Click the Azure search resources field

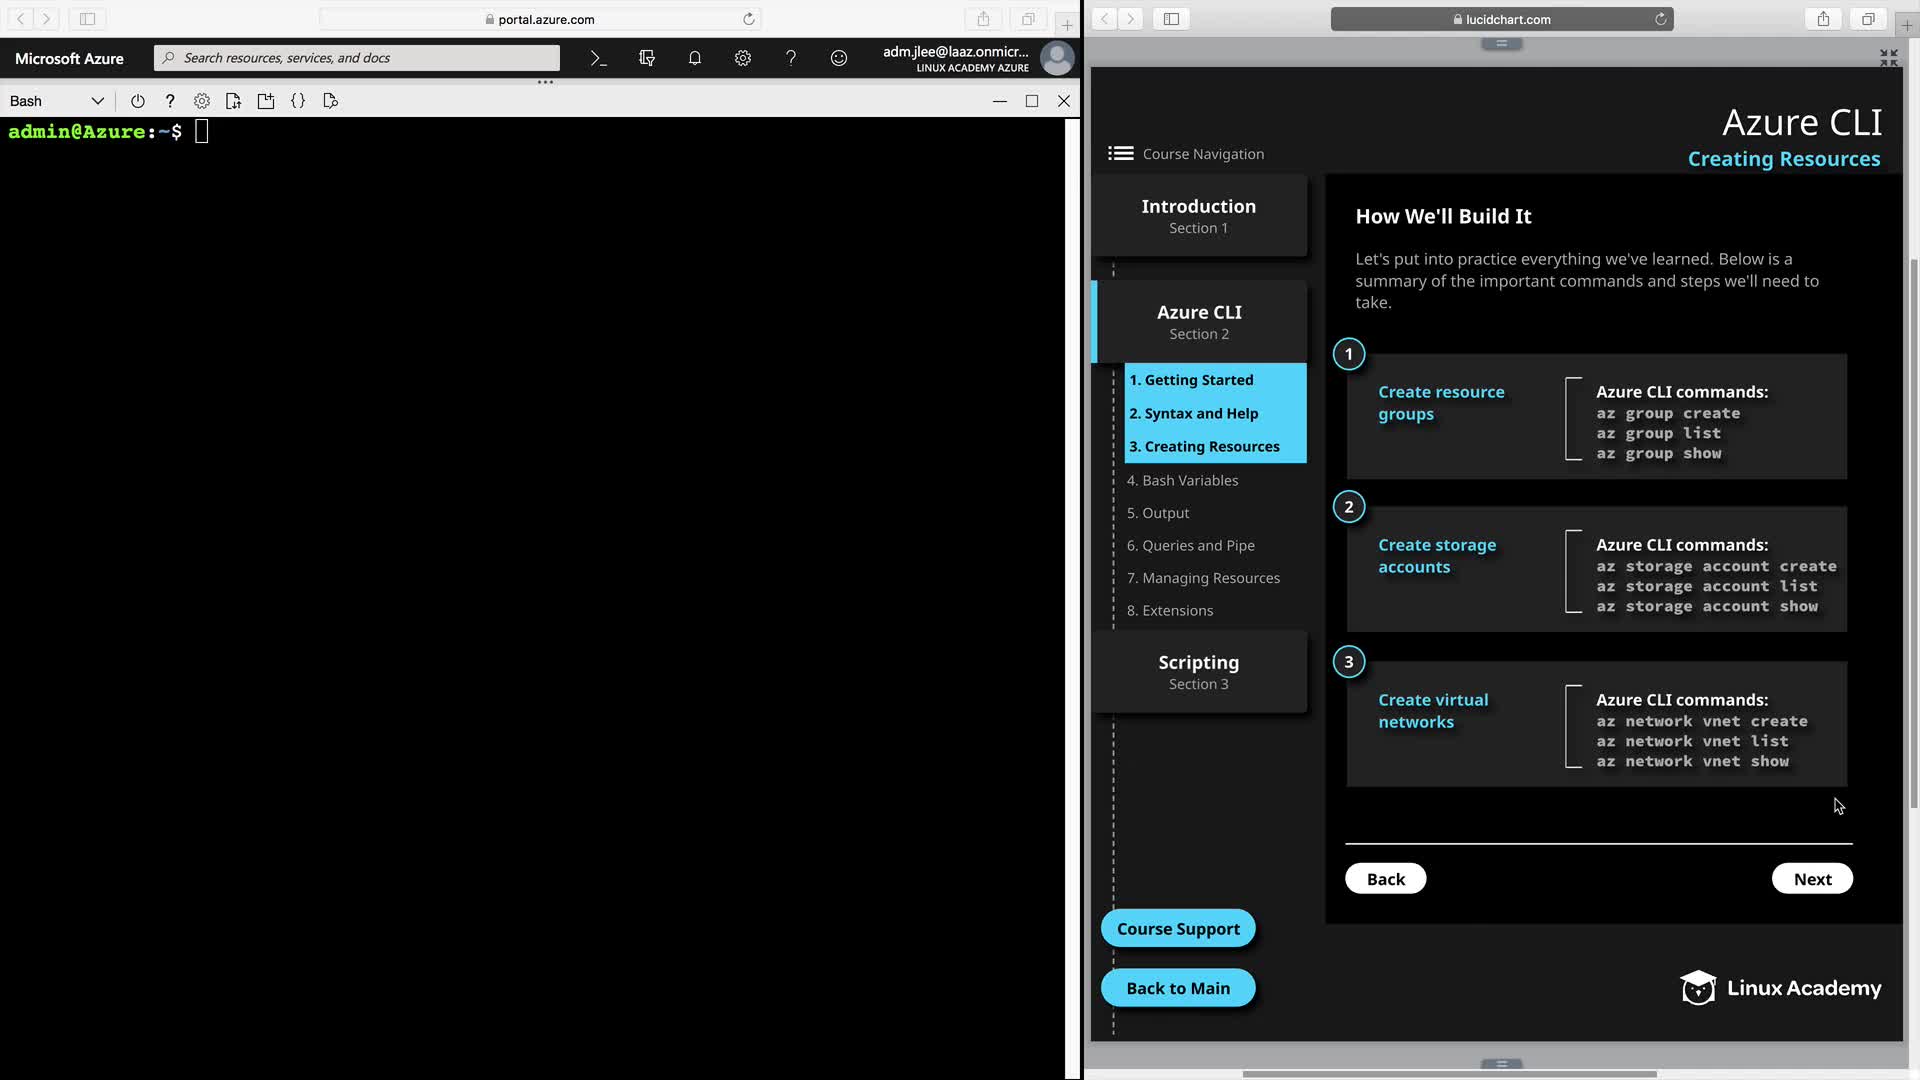coord(357,58)
